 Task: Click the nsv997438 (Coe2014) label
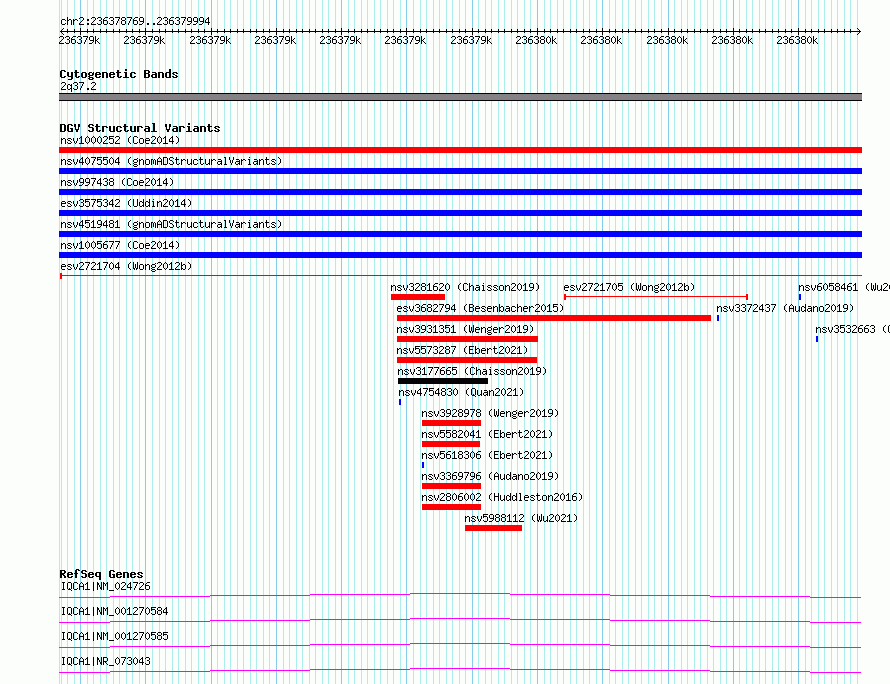click(x=117, y=182)
